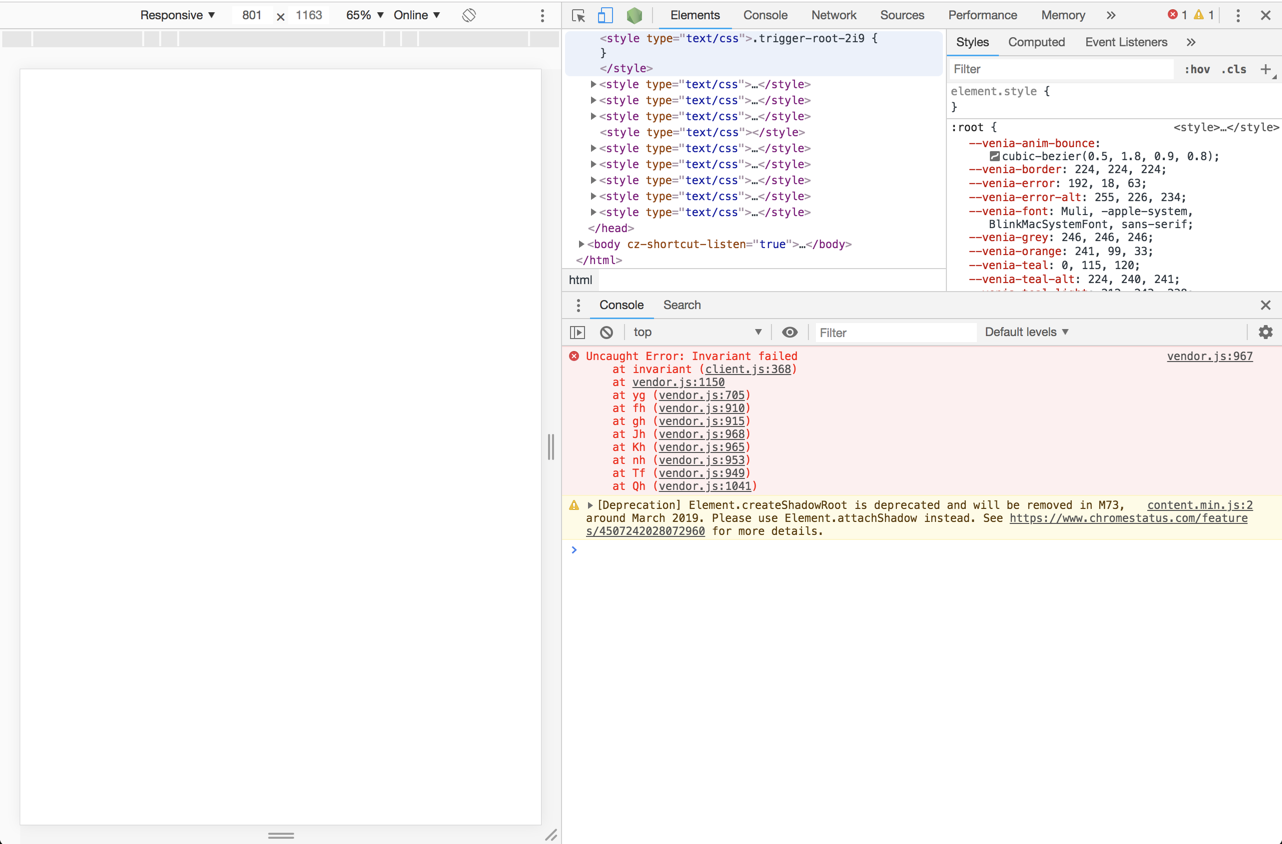1282x844 pixels.
Task: Select the Event Listeners sidebar tab
Action: [x=1126, y=42]
